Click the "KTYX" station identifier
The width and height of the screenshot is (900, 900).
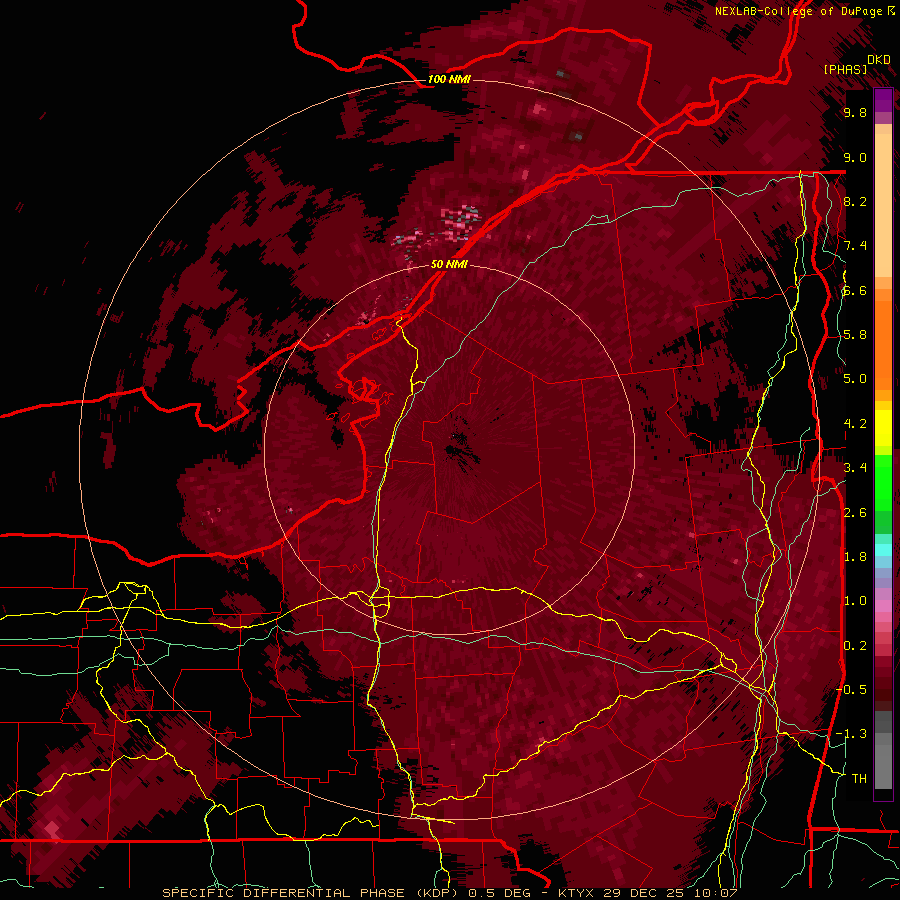[576, 893]
